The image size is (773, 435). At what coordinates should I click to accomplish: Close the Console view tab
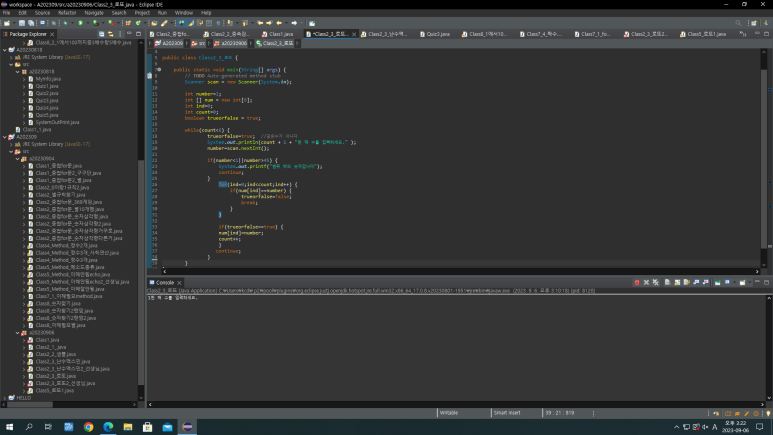click(x=179, y=283)
